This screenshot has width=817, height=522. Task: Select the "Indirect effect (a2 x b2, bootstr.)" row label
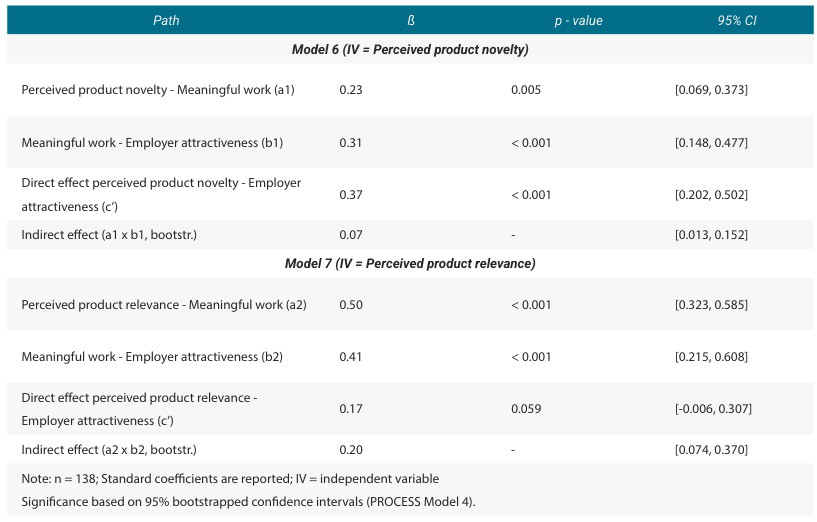(x=109, y=450)
